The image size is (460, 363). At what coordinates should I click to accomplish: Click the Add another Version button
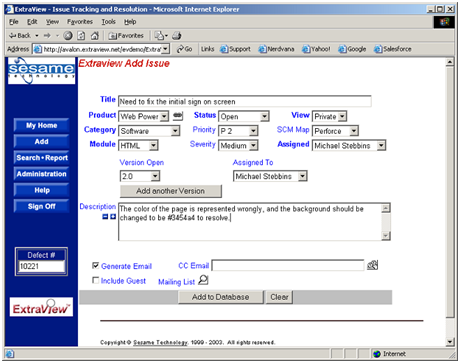pos(171,191)
